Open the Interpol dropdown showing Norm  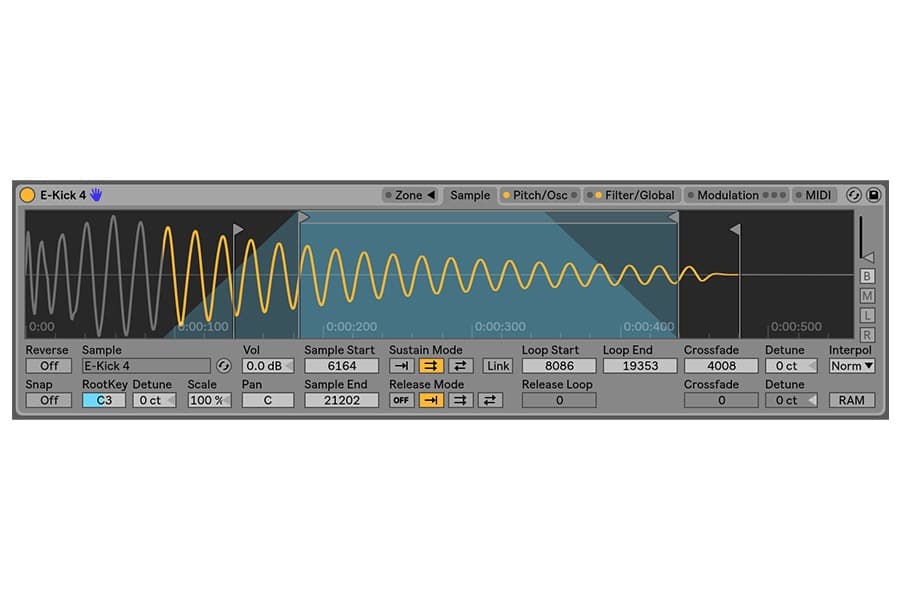tap(852, 366)
